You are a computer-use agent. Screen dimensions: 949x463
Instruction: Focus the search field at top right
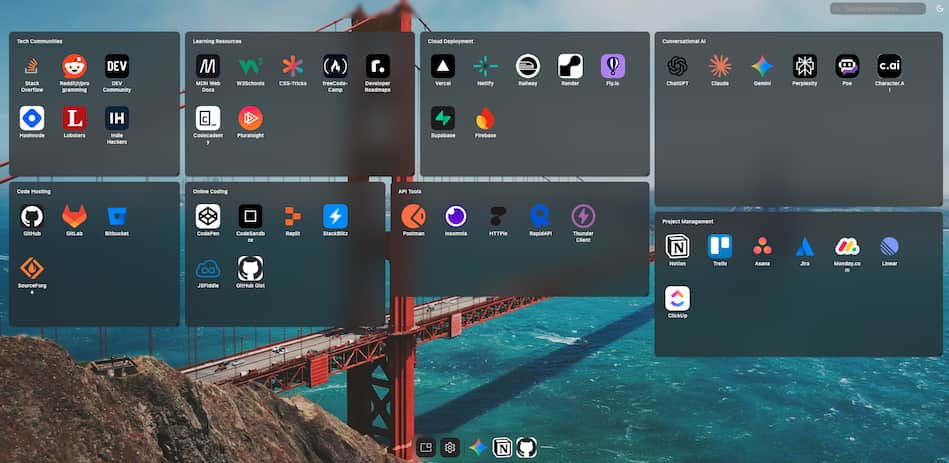point(878,8)
